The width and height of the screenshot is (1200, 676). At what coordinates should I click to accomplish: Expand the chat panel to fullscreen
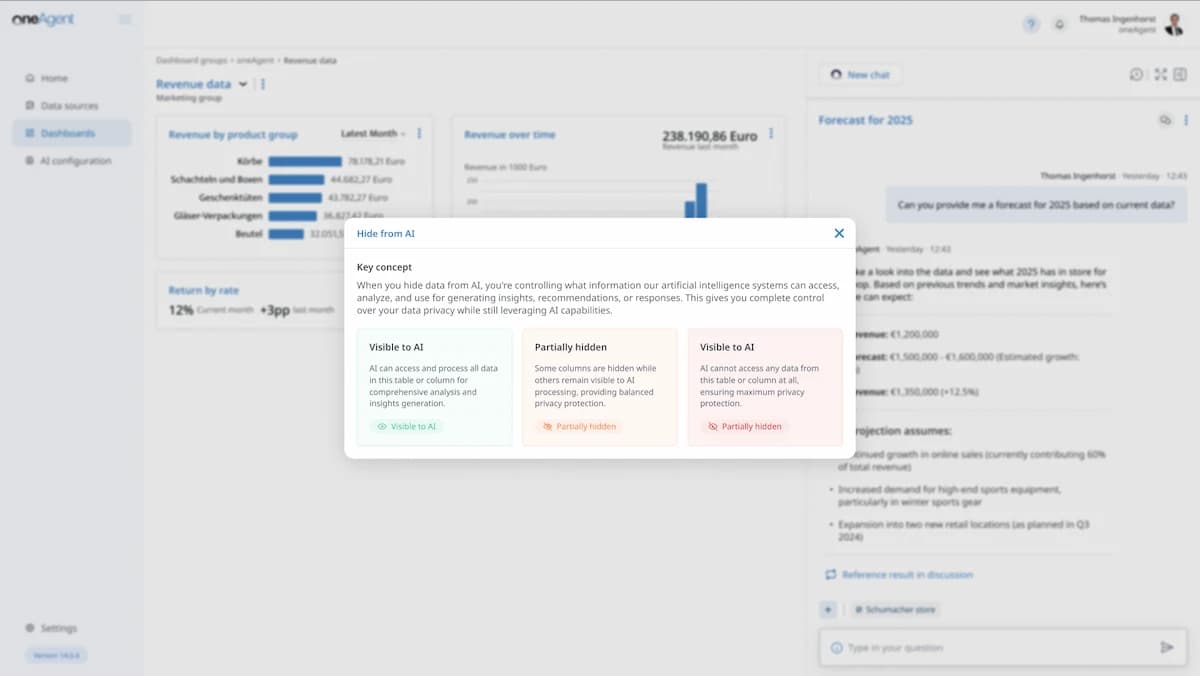tap(1160, 74)
